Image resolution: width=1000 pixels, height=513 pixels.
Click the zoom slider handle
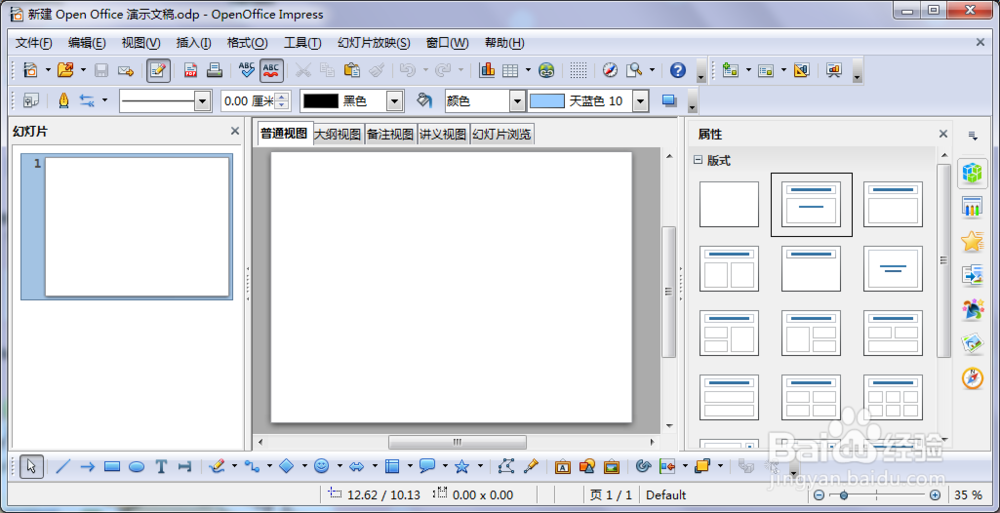pyautogui.click(x=843, y=495)
